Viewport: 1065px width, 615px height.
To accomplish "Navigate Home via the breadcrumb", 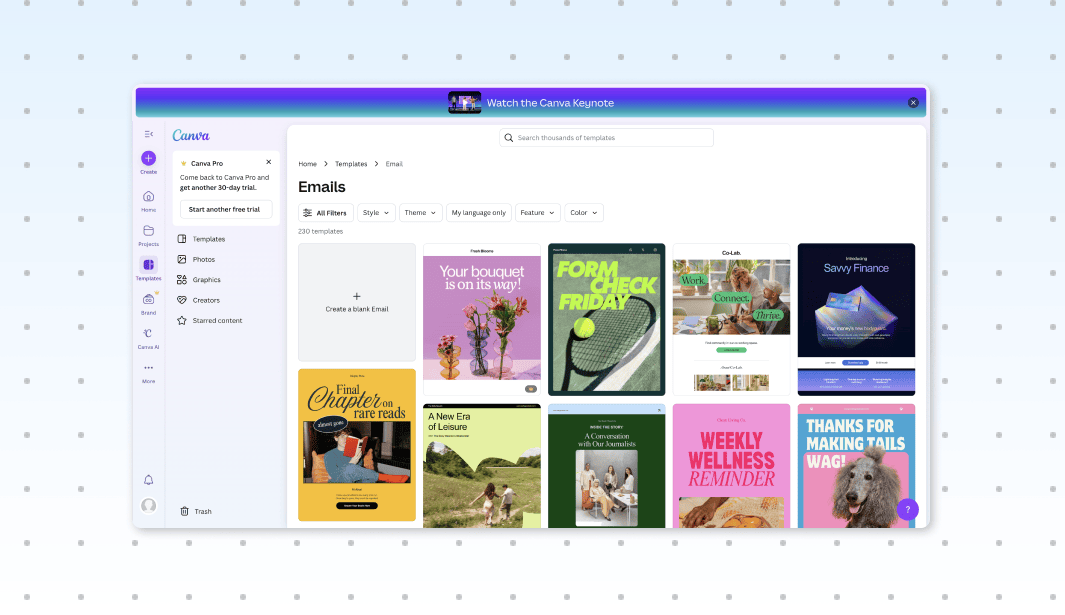I will (x=307, y=163).
